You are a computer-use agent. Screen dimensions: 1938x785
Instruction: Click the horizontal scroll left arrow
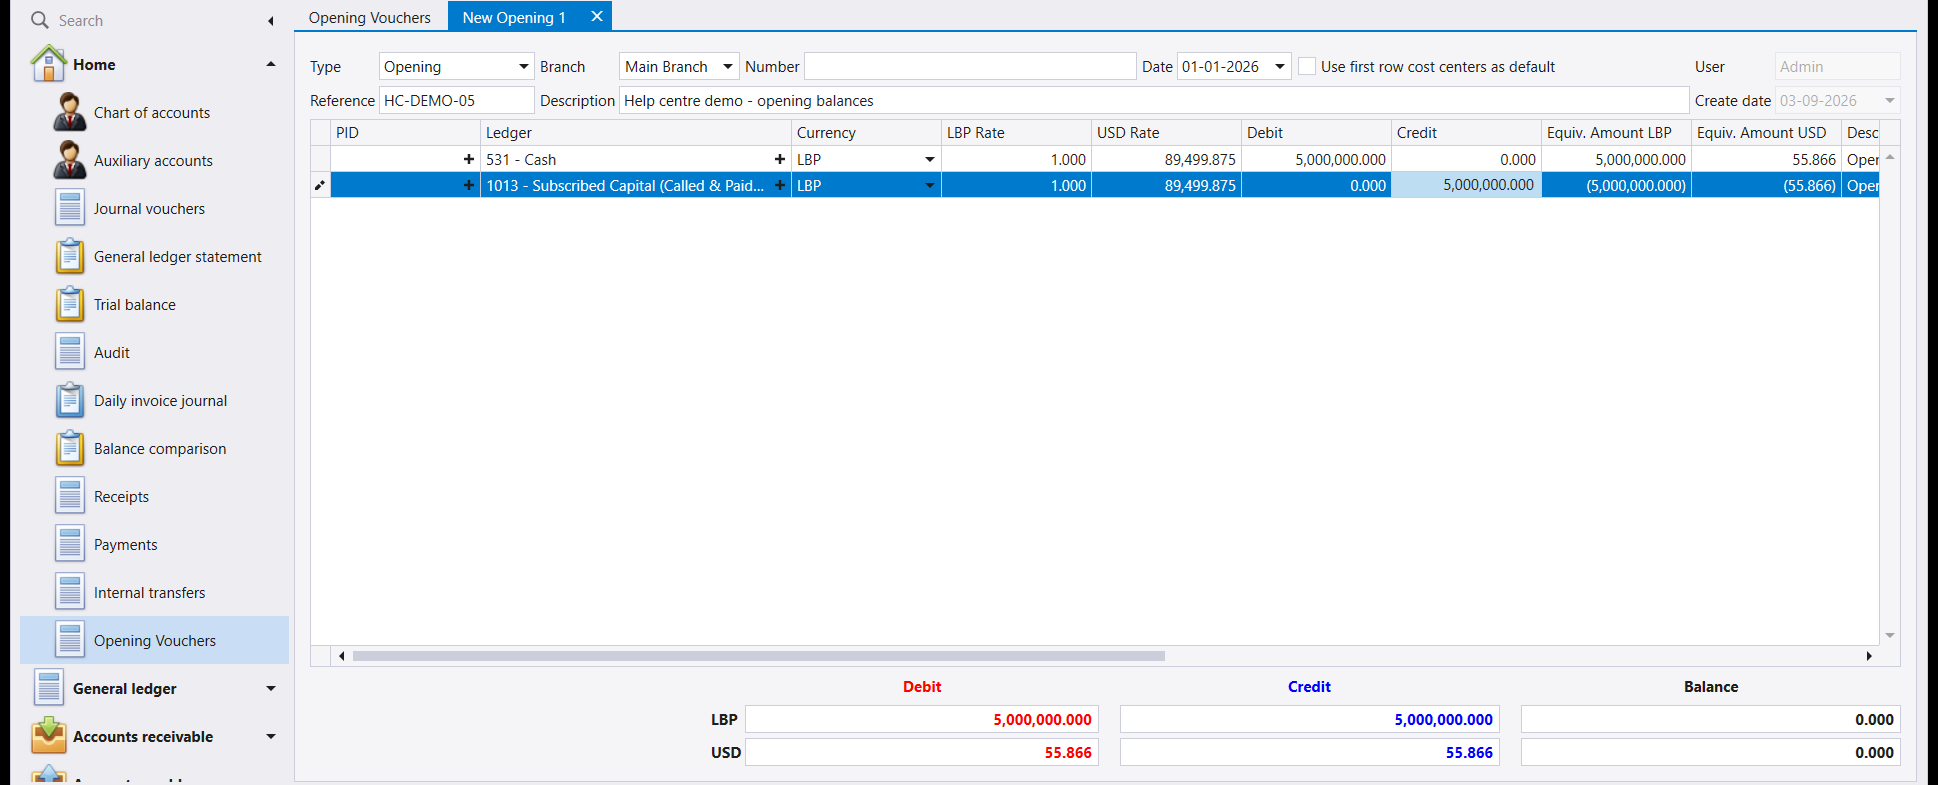tap(342, 656)
